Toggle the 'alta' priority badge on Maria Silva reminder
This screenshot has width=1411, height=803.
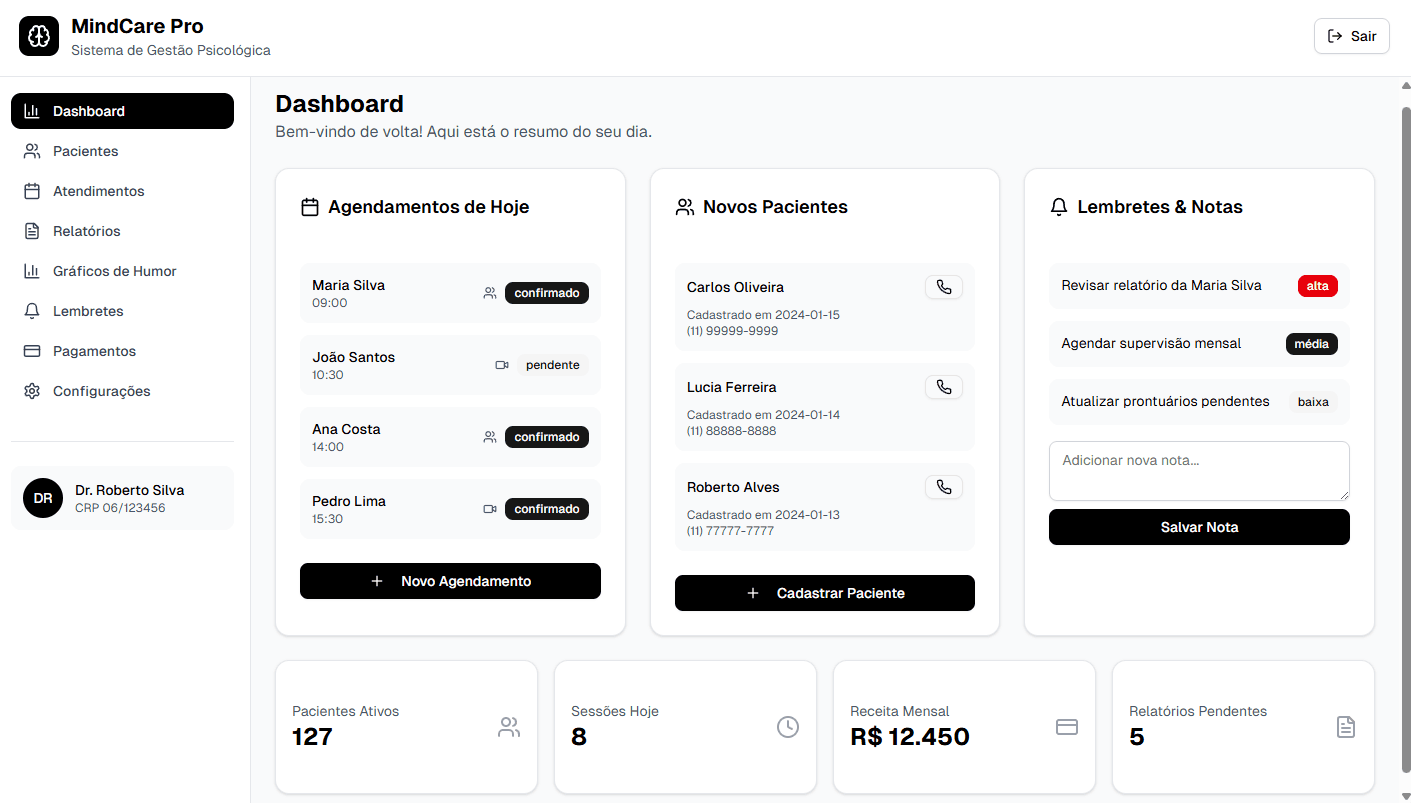click(1317, 285)
